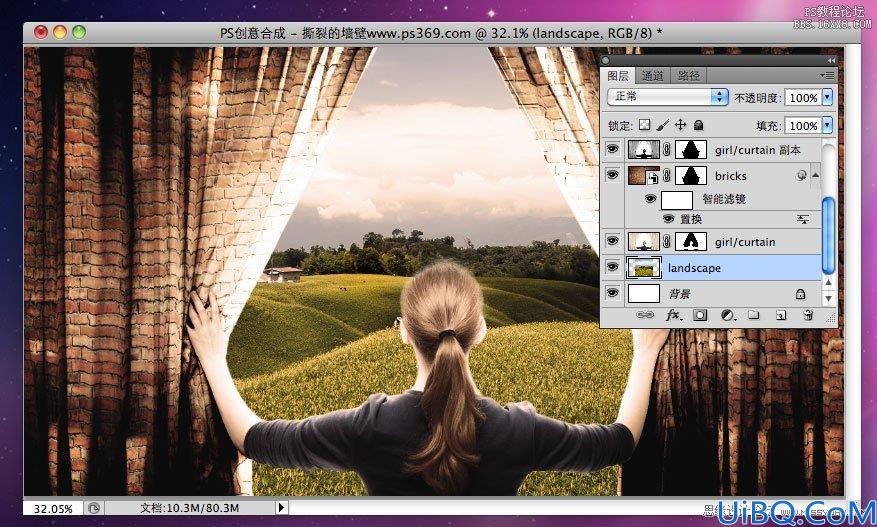Open blending options icon for 置换 filter
Screen dimensions: 877x527
point(803,219)
